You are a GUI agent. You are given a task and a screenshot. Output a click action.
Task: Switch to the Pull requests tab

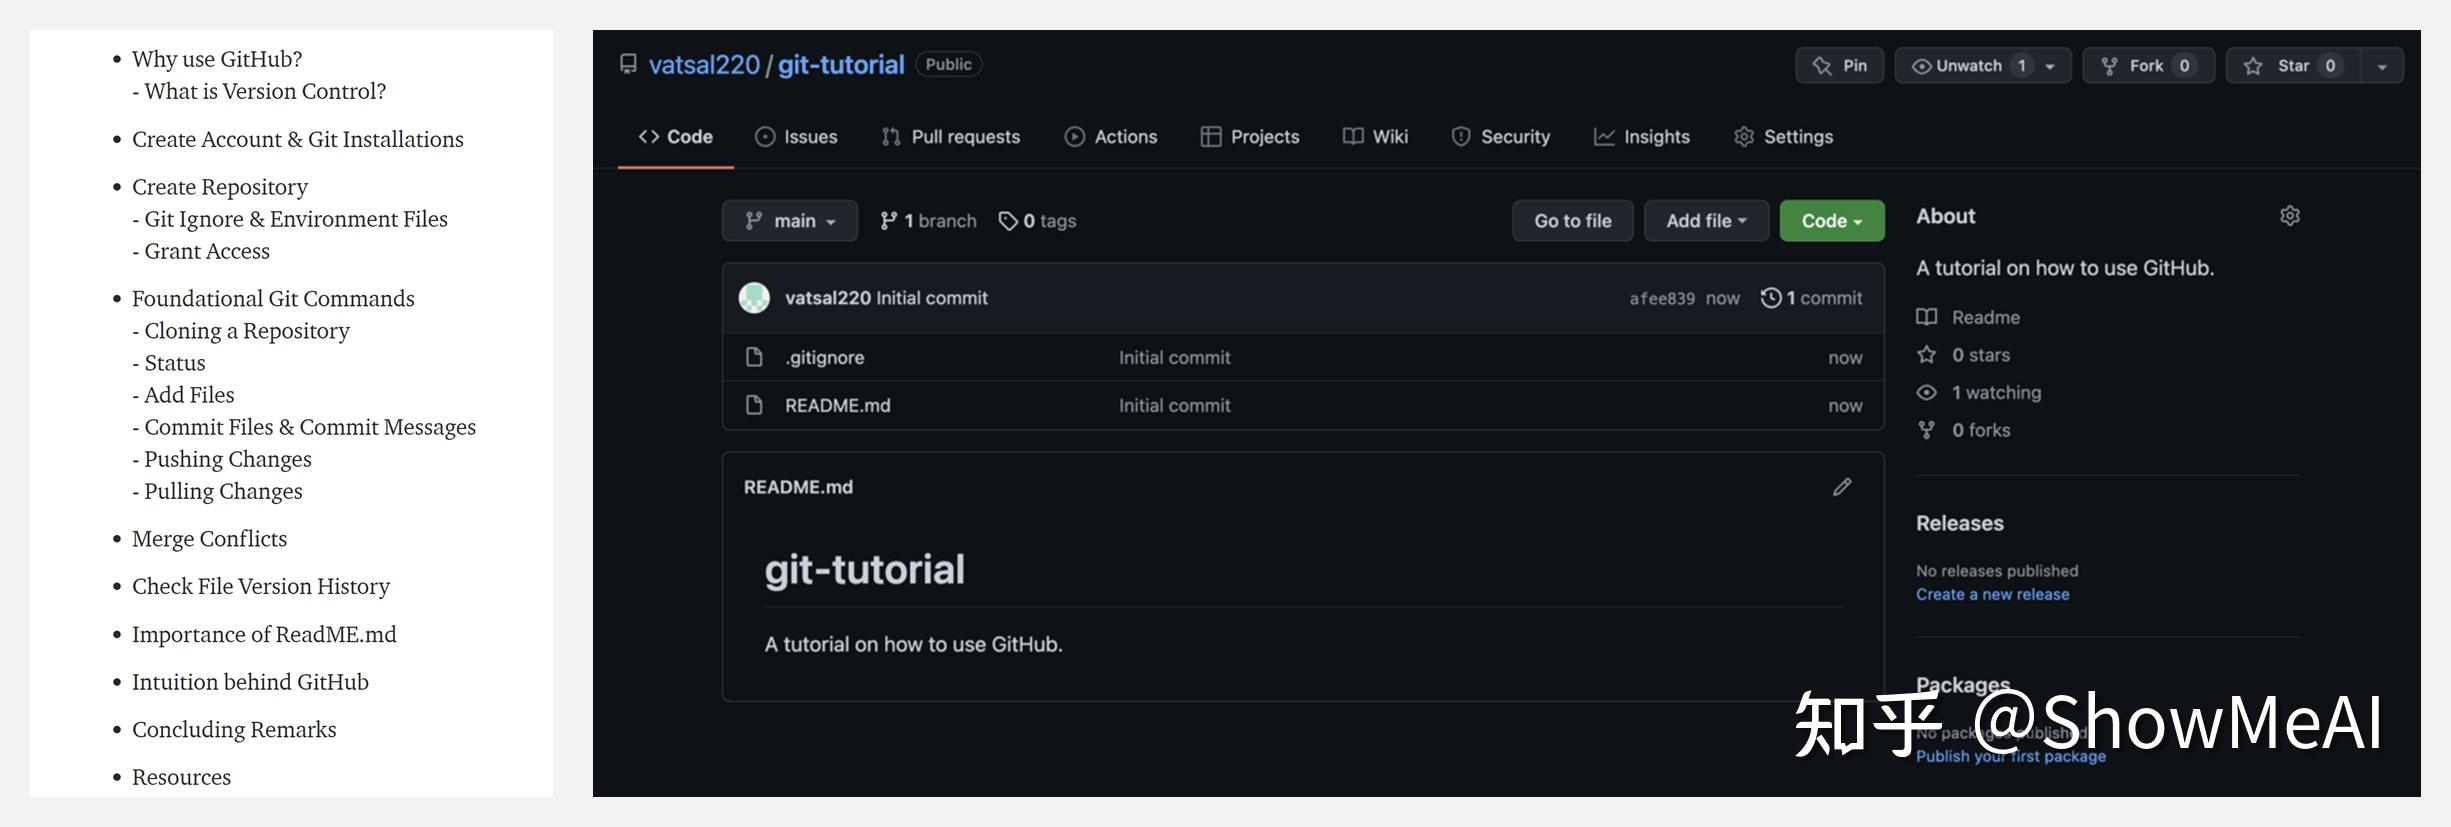(x=951, y=137)
